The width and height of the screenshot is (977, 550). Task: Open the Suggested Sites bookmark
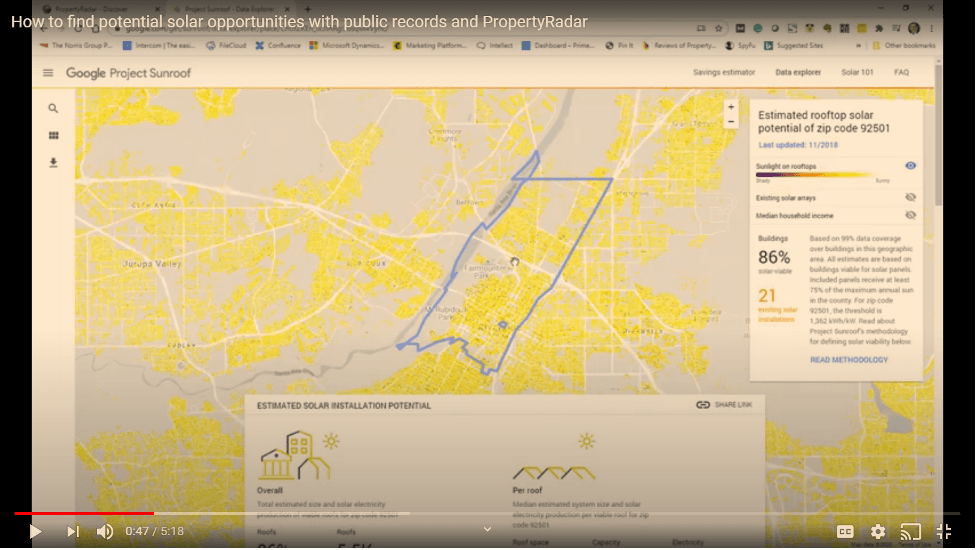[x=794, y=45]
